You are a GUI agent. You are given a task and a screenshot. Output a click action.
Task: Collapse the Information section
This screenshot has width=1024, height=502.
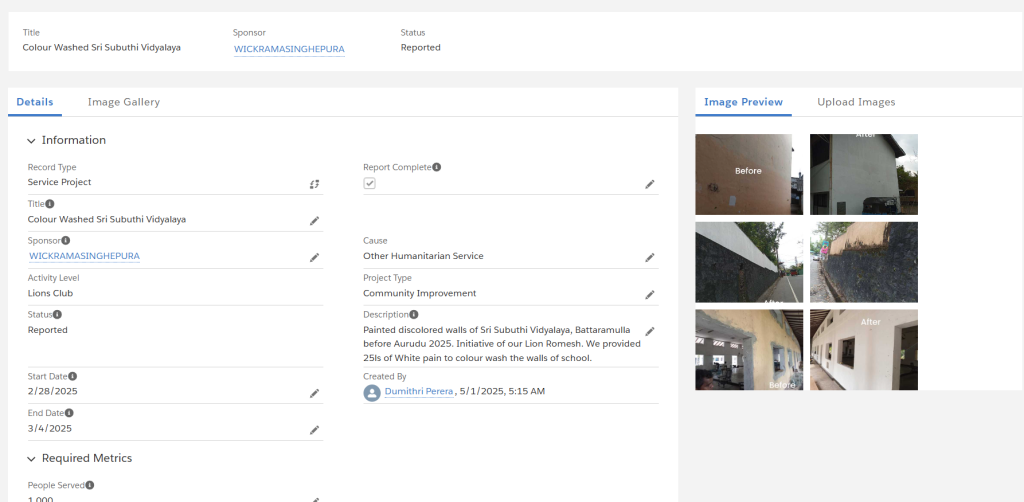31,141
